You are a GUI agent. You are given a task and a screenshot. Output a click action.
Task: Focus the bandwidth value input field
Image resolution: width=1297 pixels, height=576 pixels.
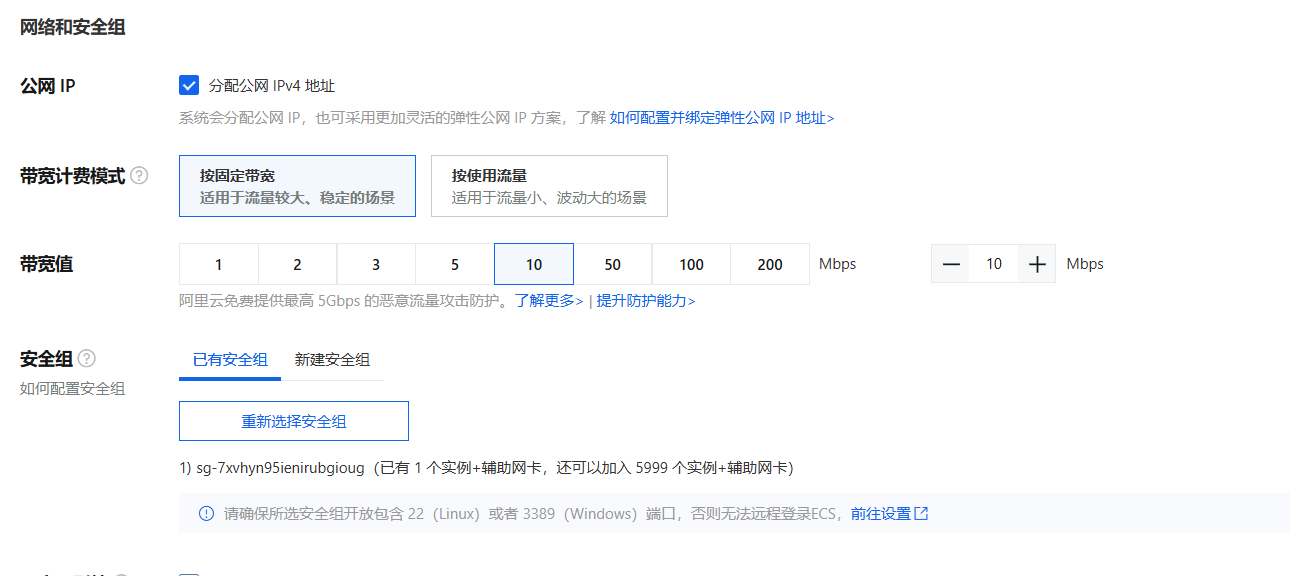994,264
